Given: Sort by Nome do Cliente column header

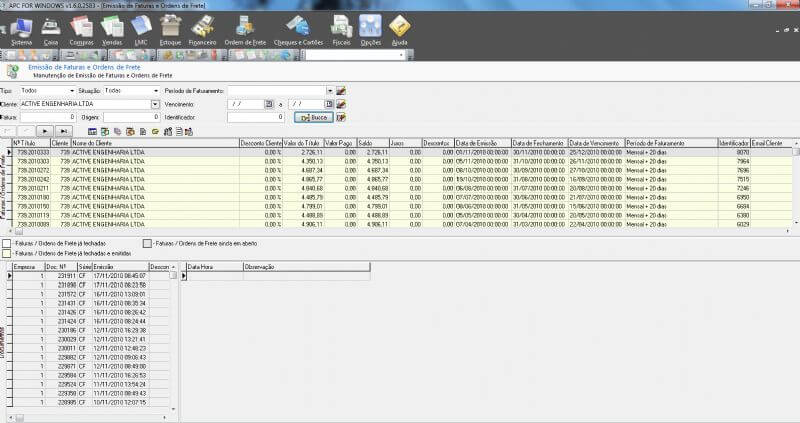Looking at the screenshot, I should click(x=155, y=143).
